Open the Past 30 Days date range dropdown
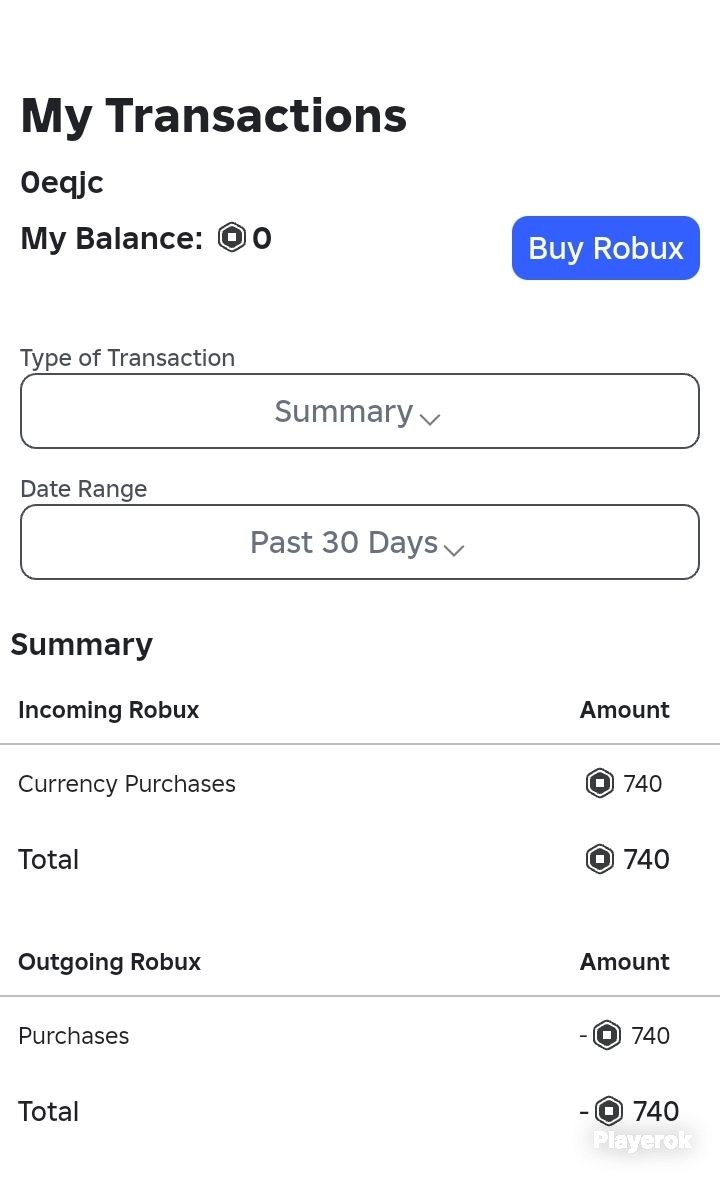The height and width of the screenshot is (1178, 720). pyautogui.click(x=360, y=542)
